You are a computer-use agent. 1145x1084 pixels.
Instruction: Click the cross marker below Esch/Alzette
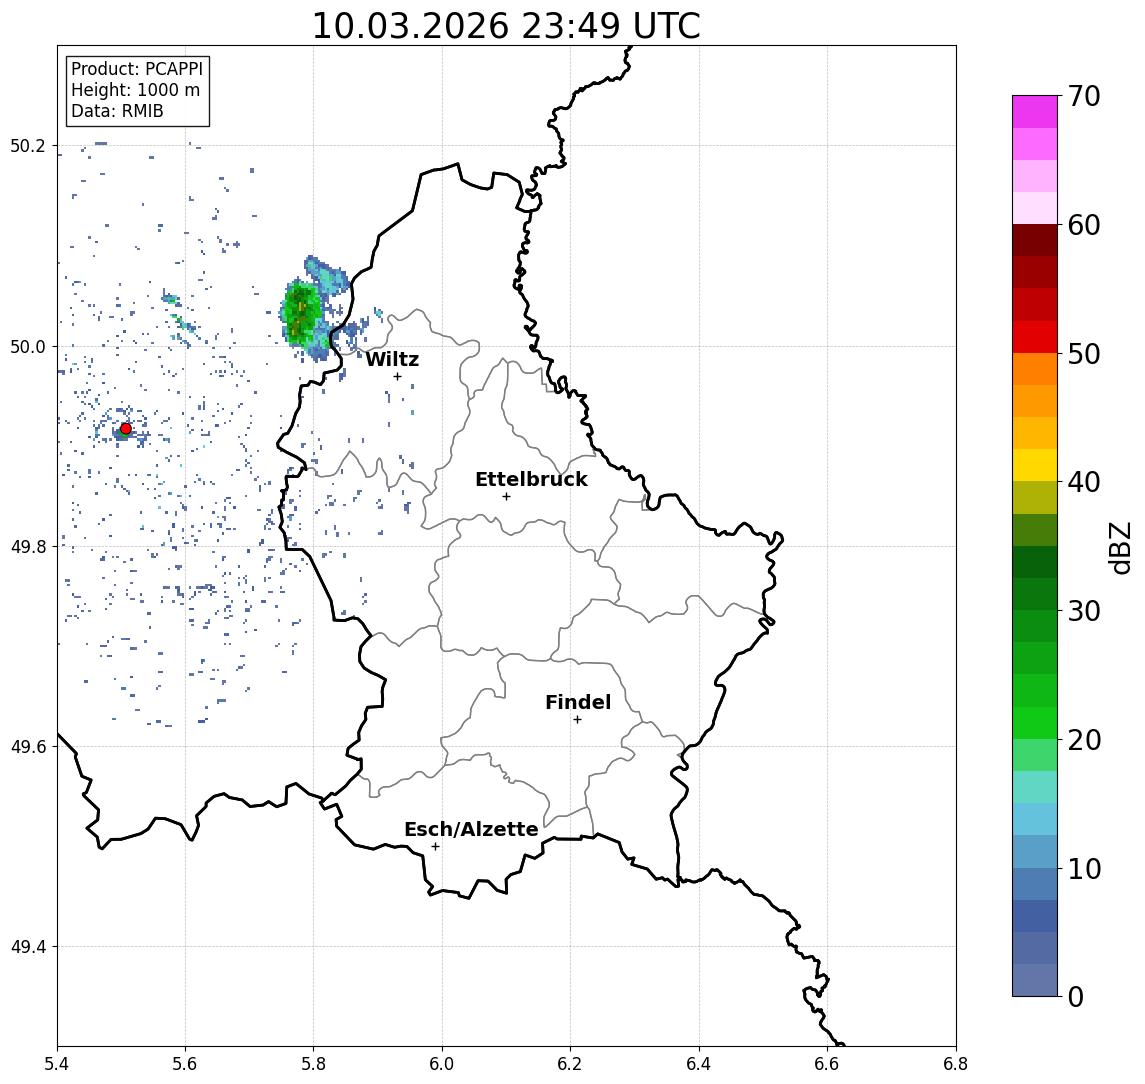coord(435,847)
